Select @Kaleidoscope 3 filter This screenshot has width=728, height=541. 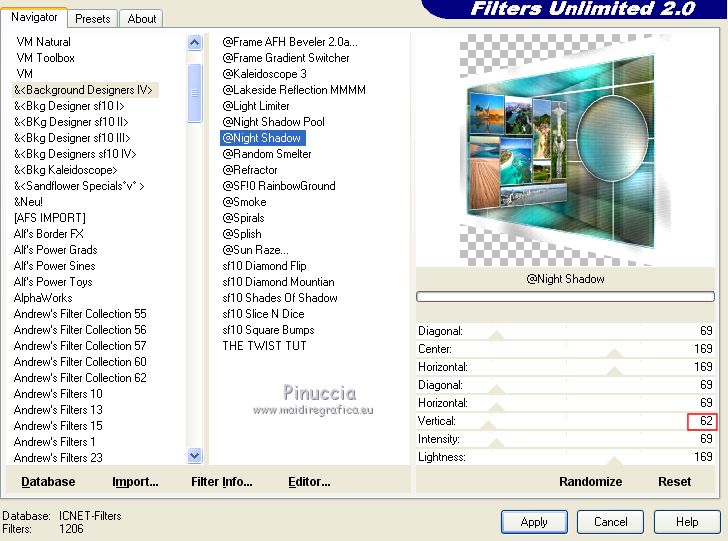pos(264,74)
